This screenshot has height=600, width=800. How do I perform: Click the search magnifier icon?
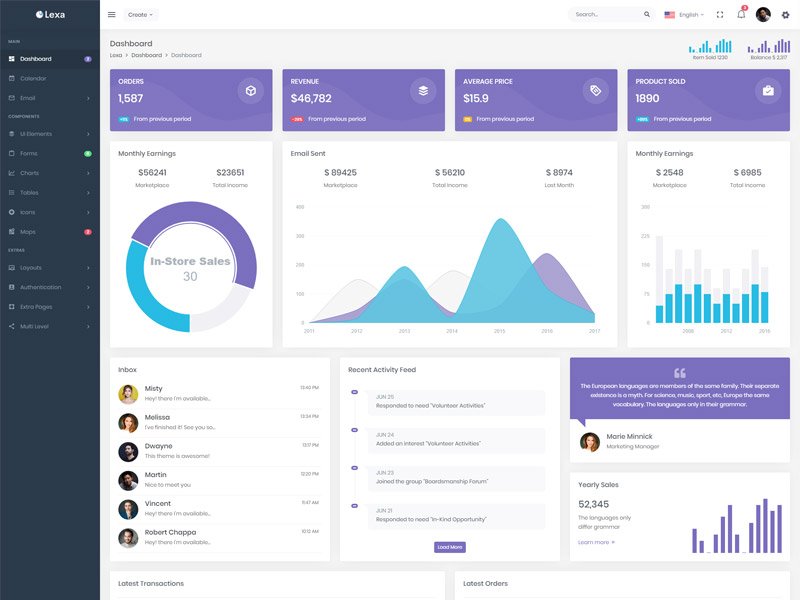click(647, 15)
